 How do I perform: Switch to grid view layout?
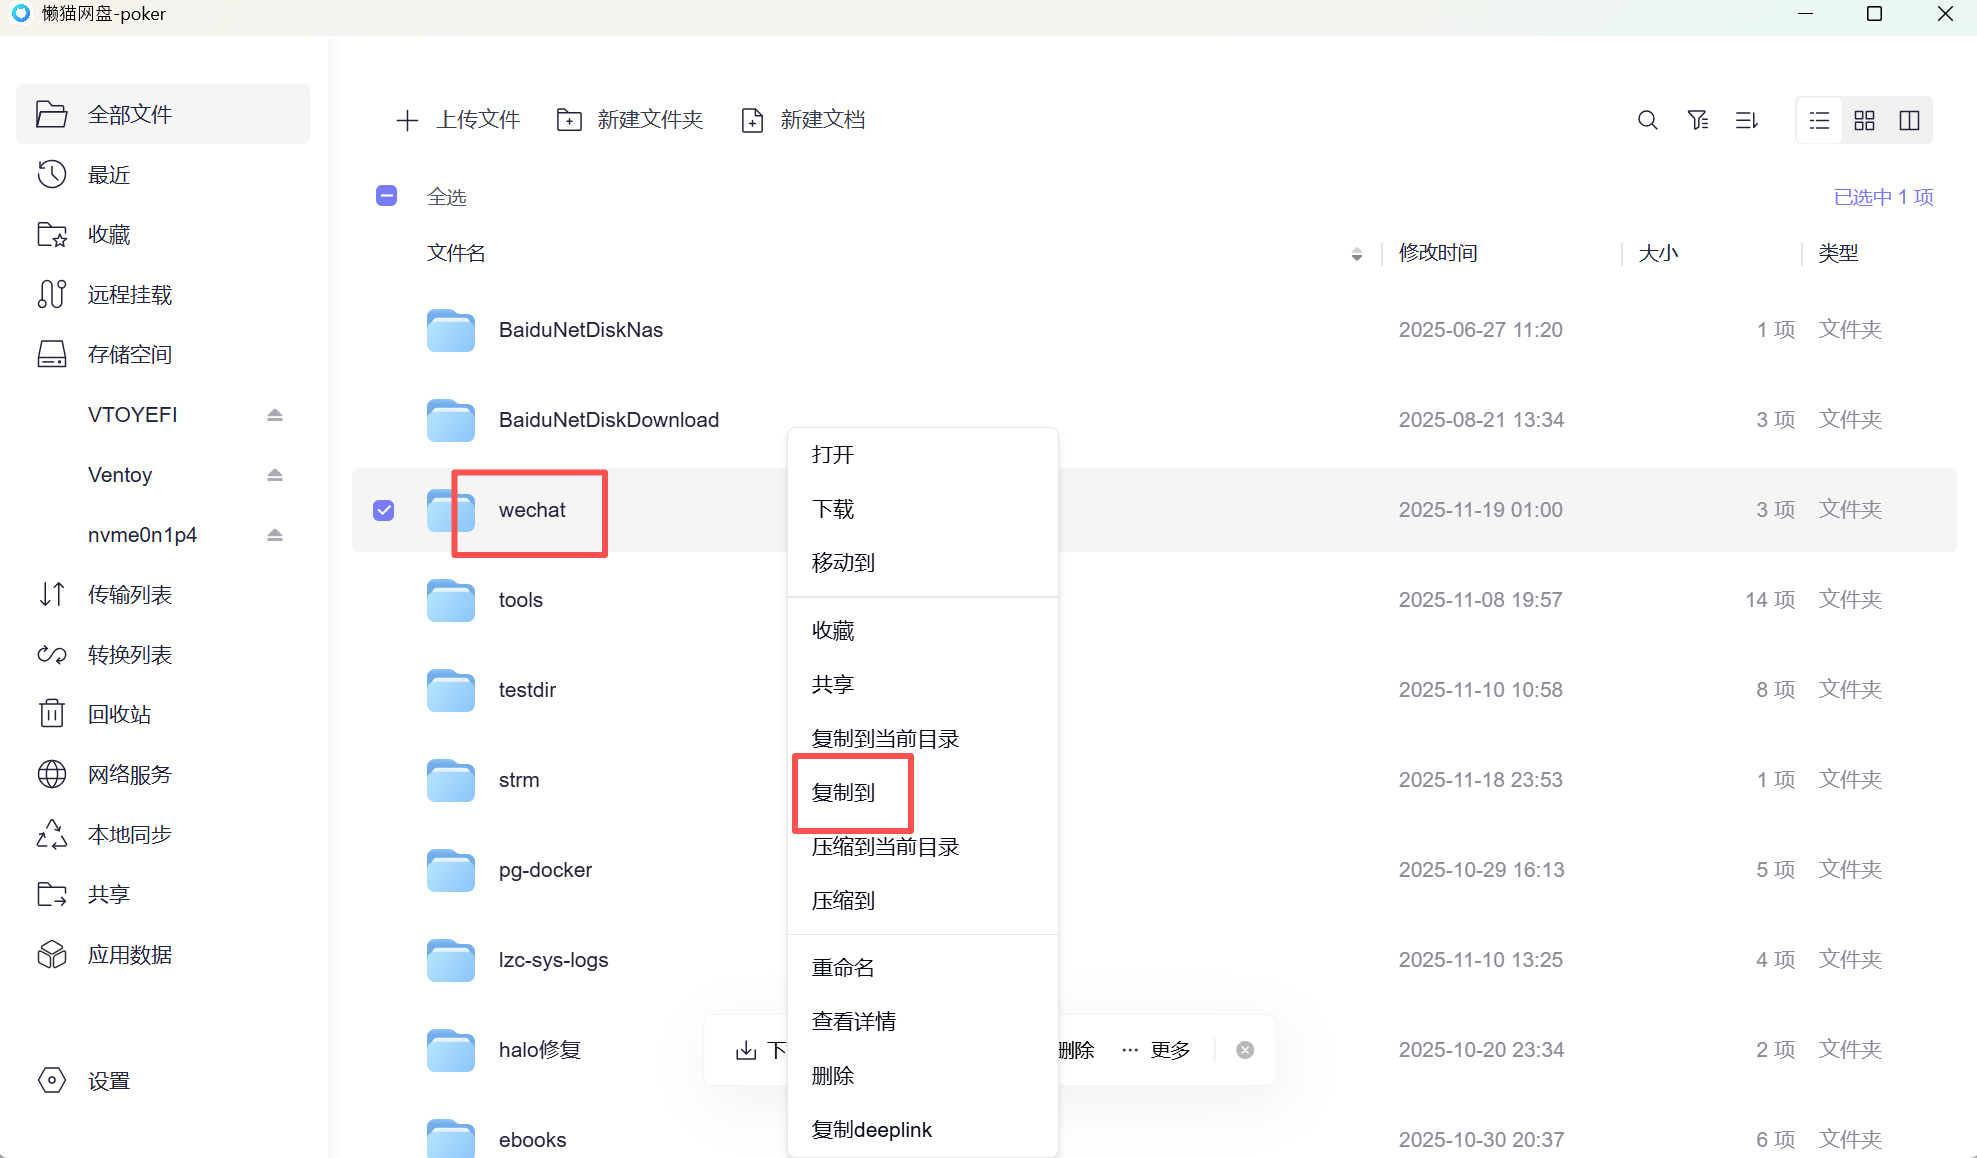1864,120
